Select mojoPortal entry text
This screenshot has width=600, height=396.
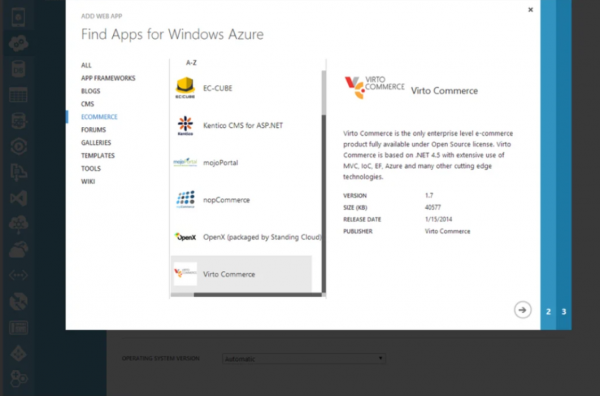[x=220, y=163]
